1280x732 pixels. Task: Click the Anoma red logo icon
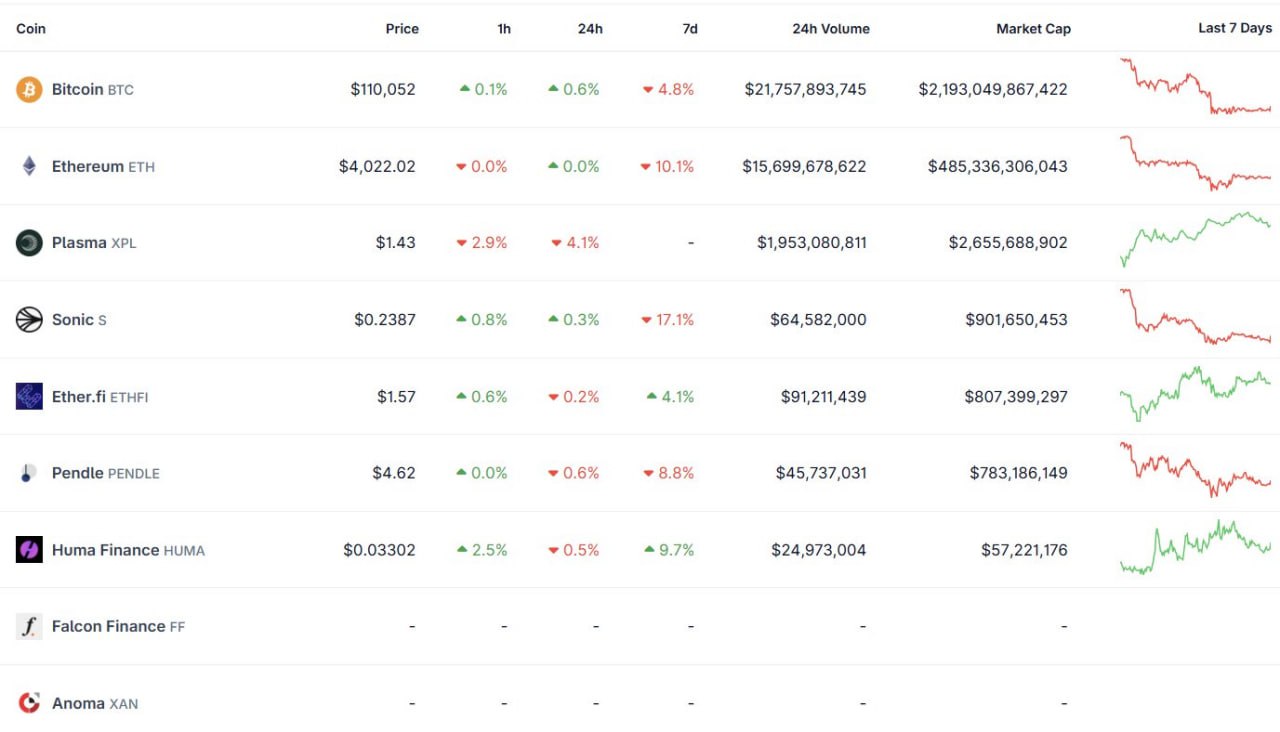click(29, 704)
